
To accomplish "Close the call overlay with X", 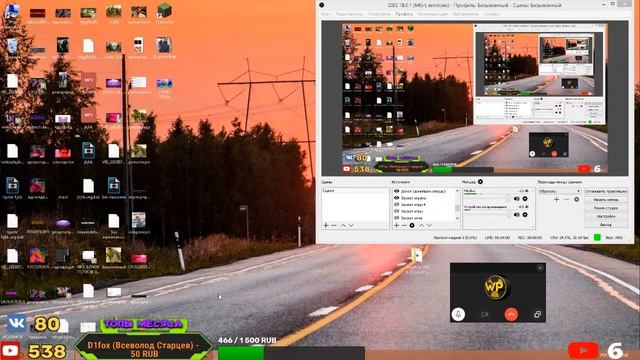I will point(540,268).
